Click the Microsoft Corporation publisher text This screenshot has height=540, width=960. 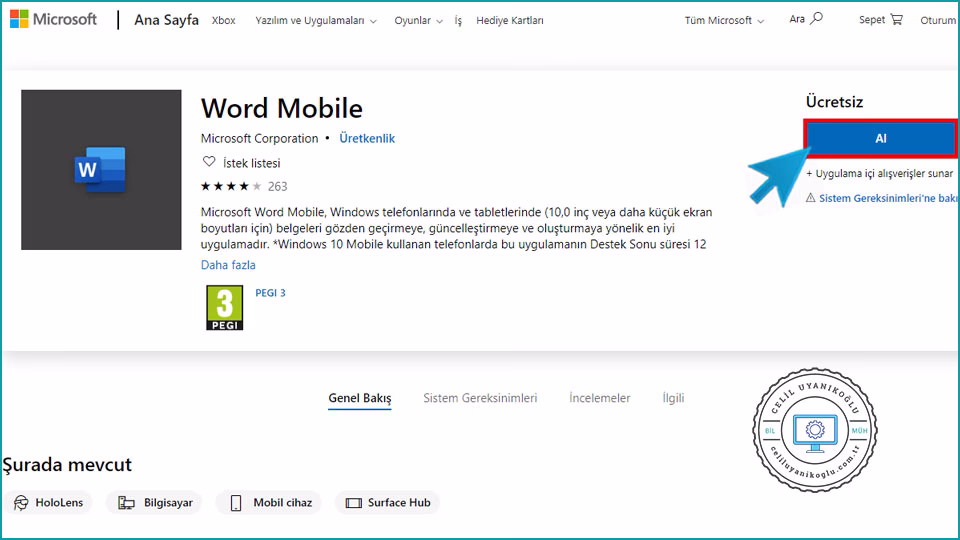click(x=260, y=138)
